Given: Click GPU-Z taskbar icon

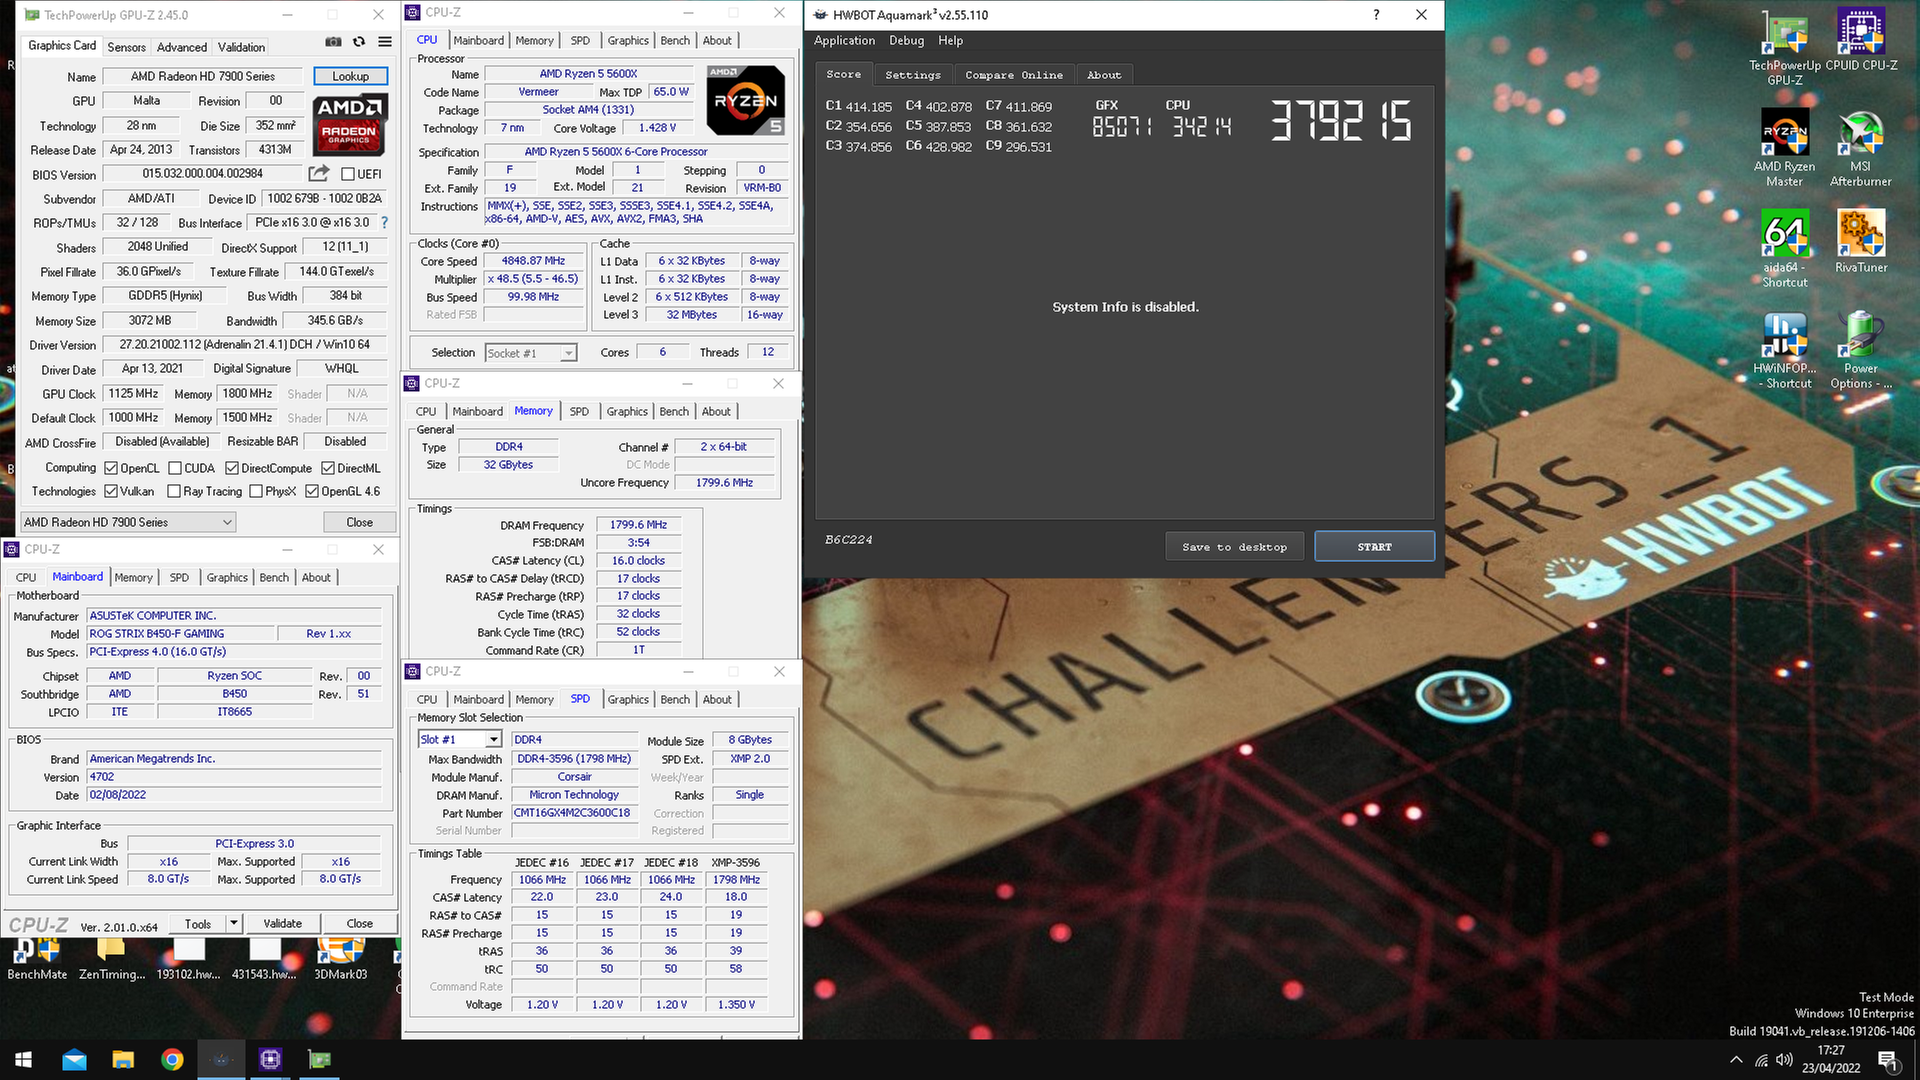Looking at the screenshot, I should click(x=319, y=1060).
